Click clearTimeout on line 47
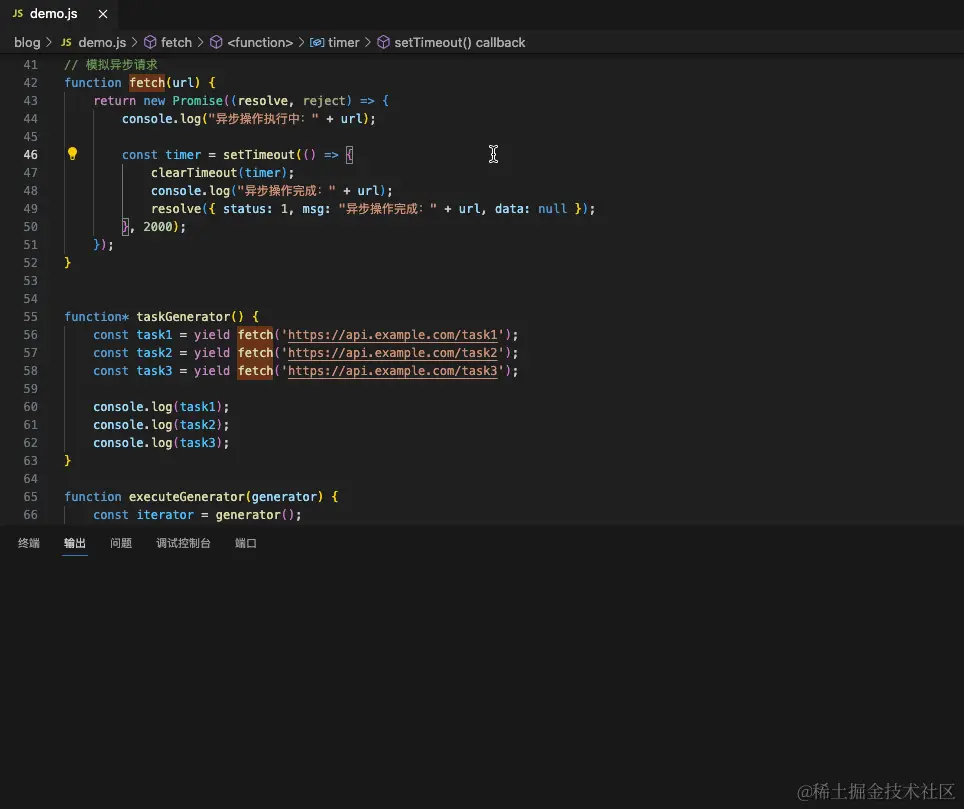964x809 pixels. [194, 173]
